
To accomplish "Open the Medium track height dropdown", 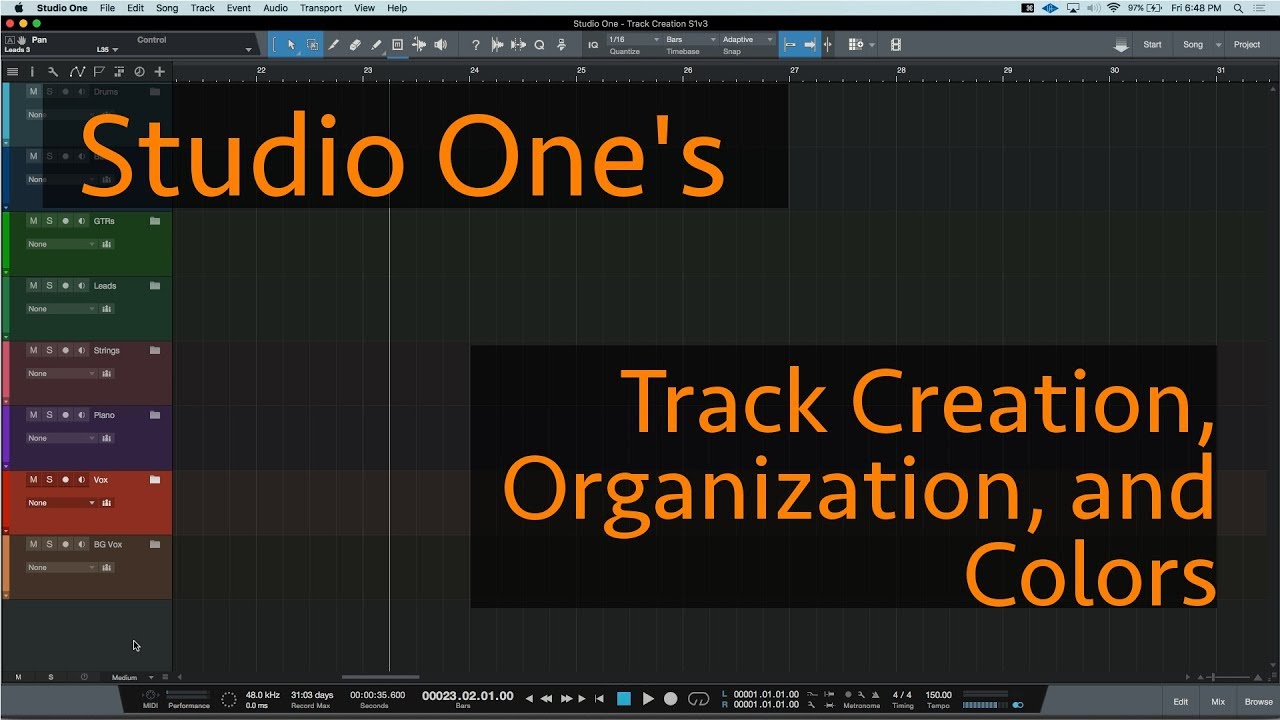I will [131, 677].
